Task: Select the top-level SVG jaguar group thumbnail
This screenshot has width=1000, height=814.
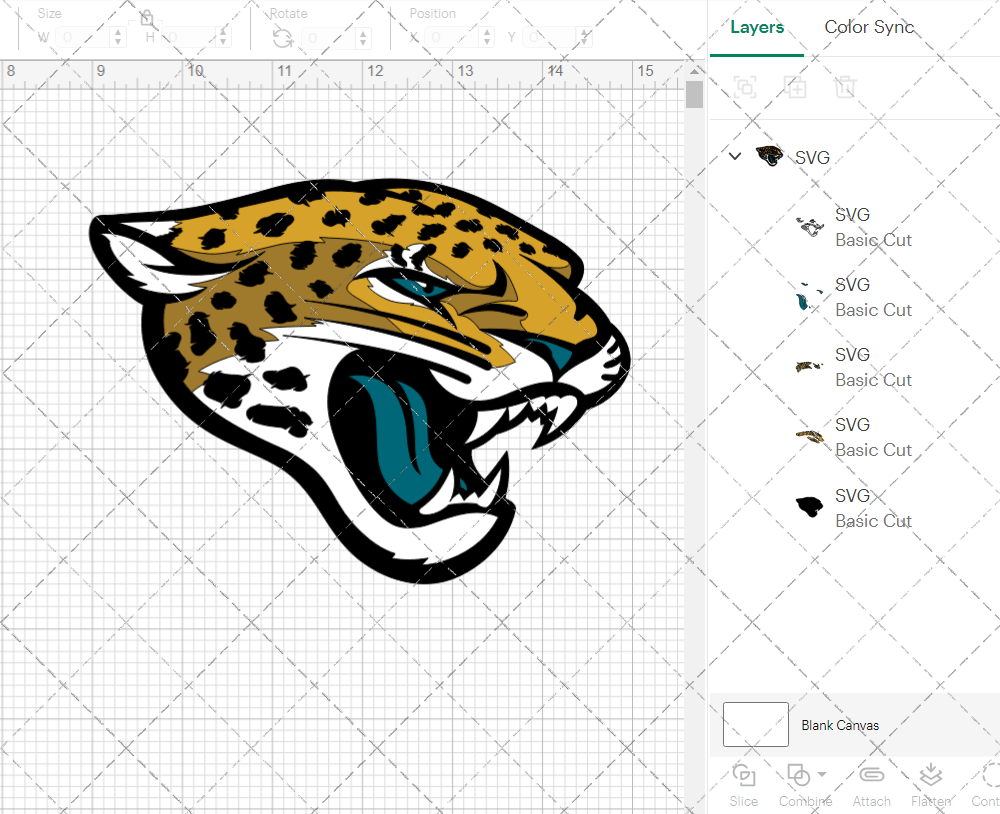Action: pyautogui.click(x=769, y=156)
